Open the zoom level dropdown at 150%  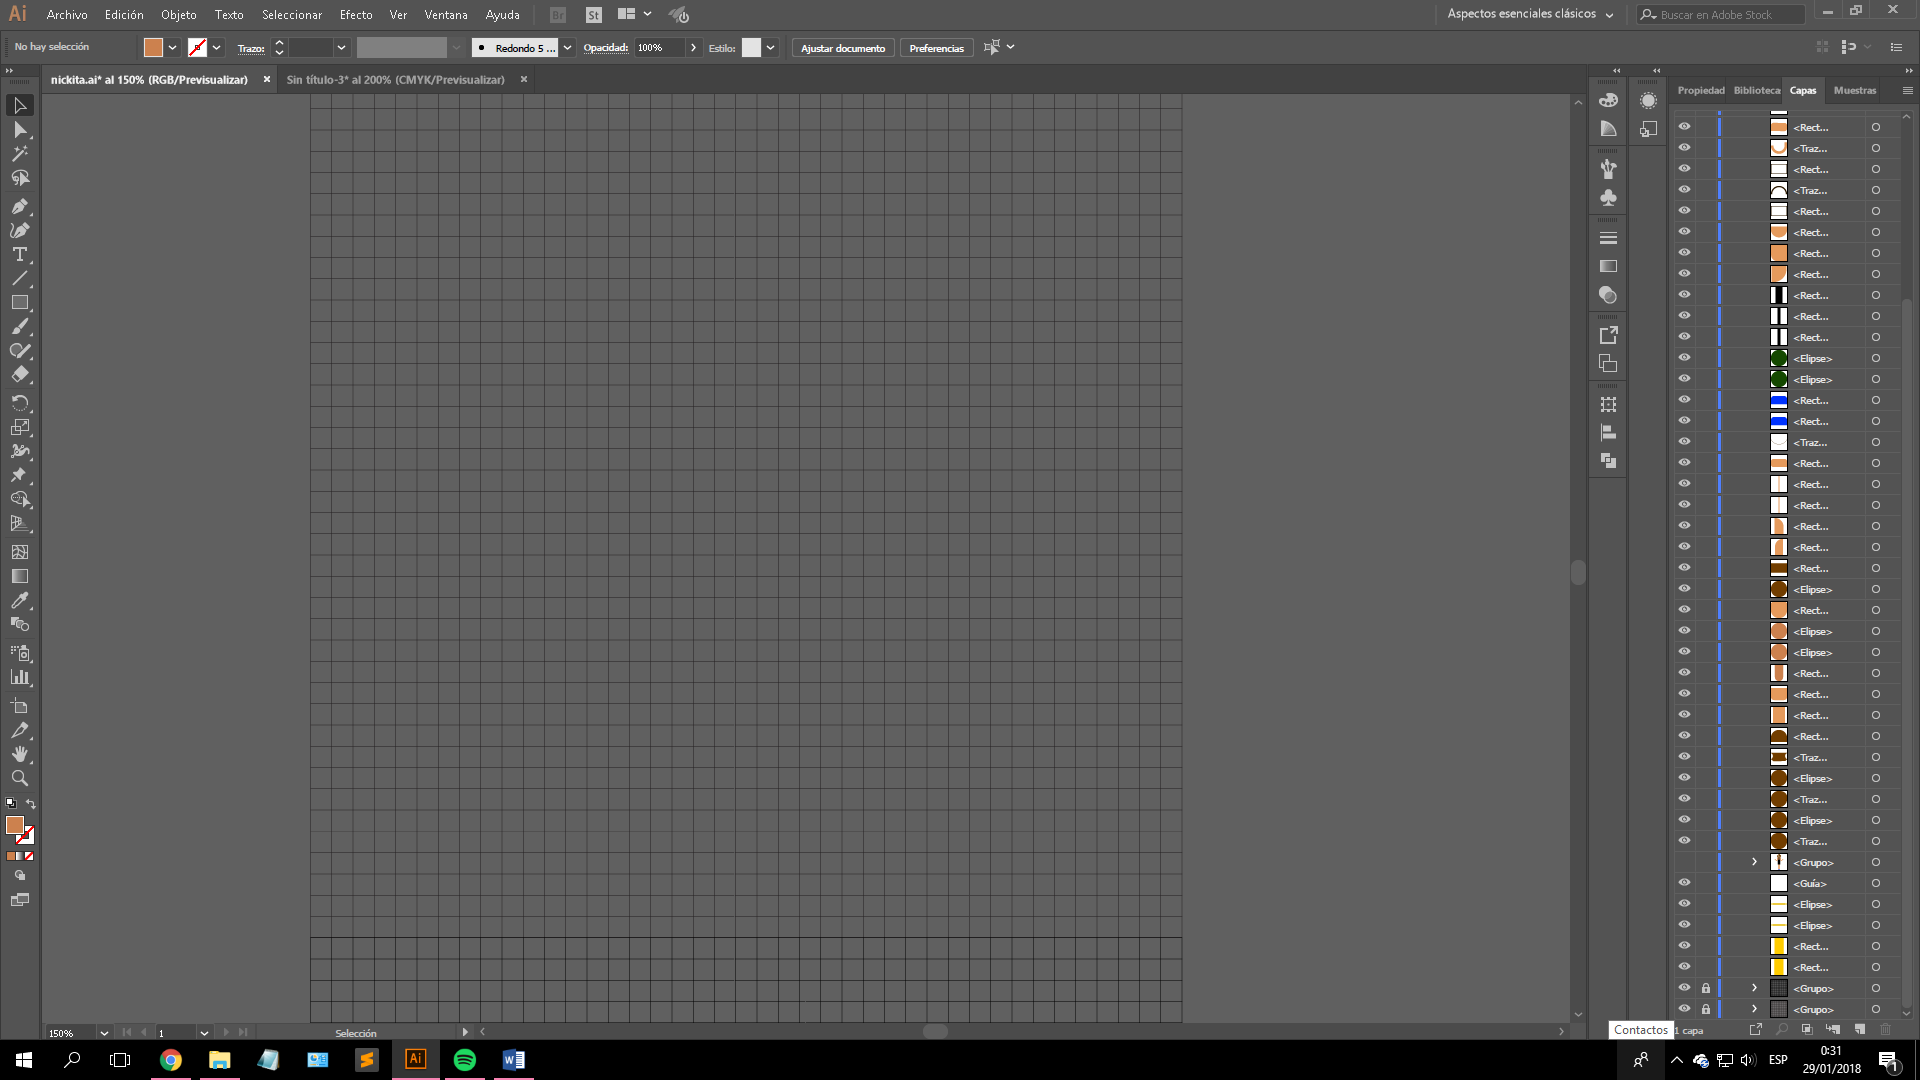pyautogui.click(x=104, y=1033)
